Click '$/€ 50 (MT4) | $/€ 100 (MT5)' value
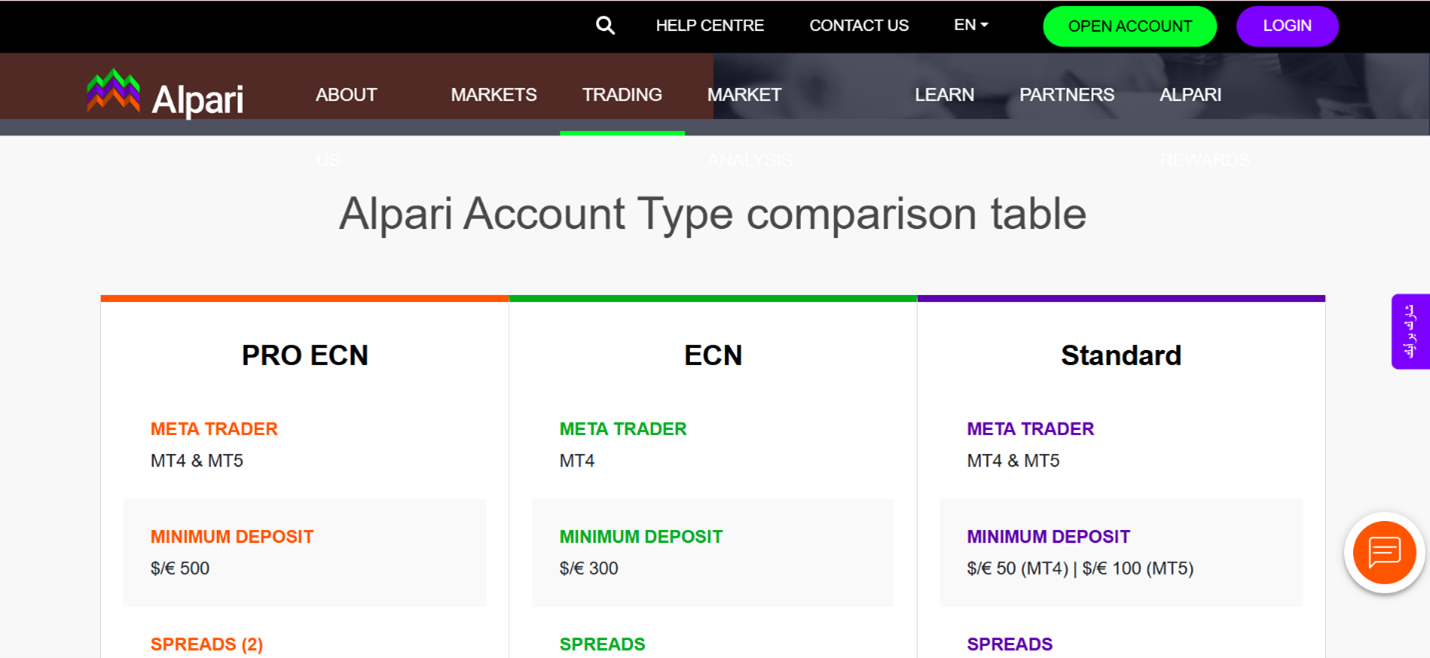Image resolution: width=1430 pixels, height=658 pixels. (1080, 569)
